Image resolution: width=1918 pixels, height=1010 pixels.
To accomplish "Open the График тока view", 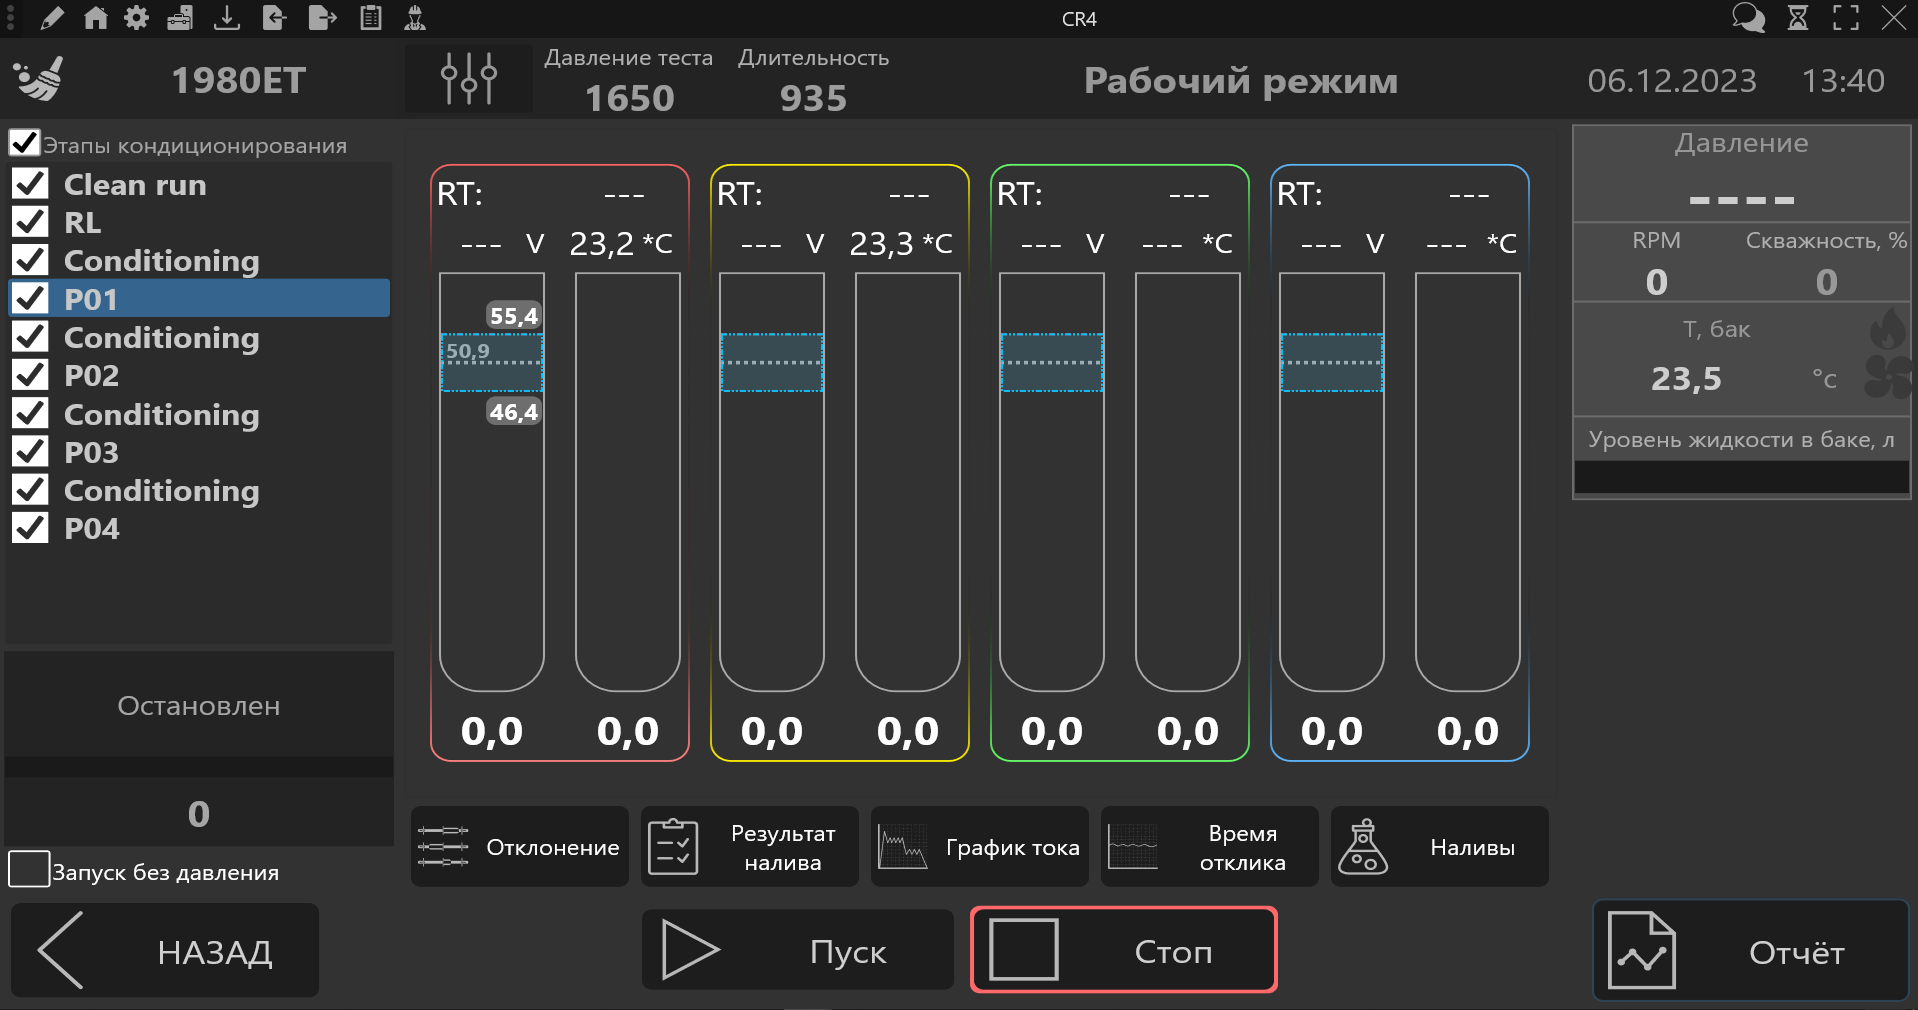I will coord(980,847).
